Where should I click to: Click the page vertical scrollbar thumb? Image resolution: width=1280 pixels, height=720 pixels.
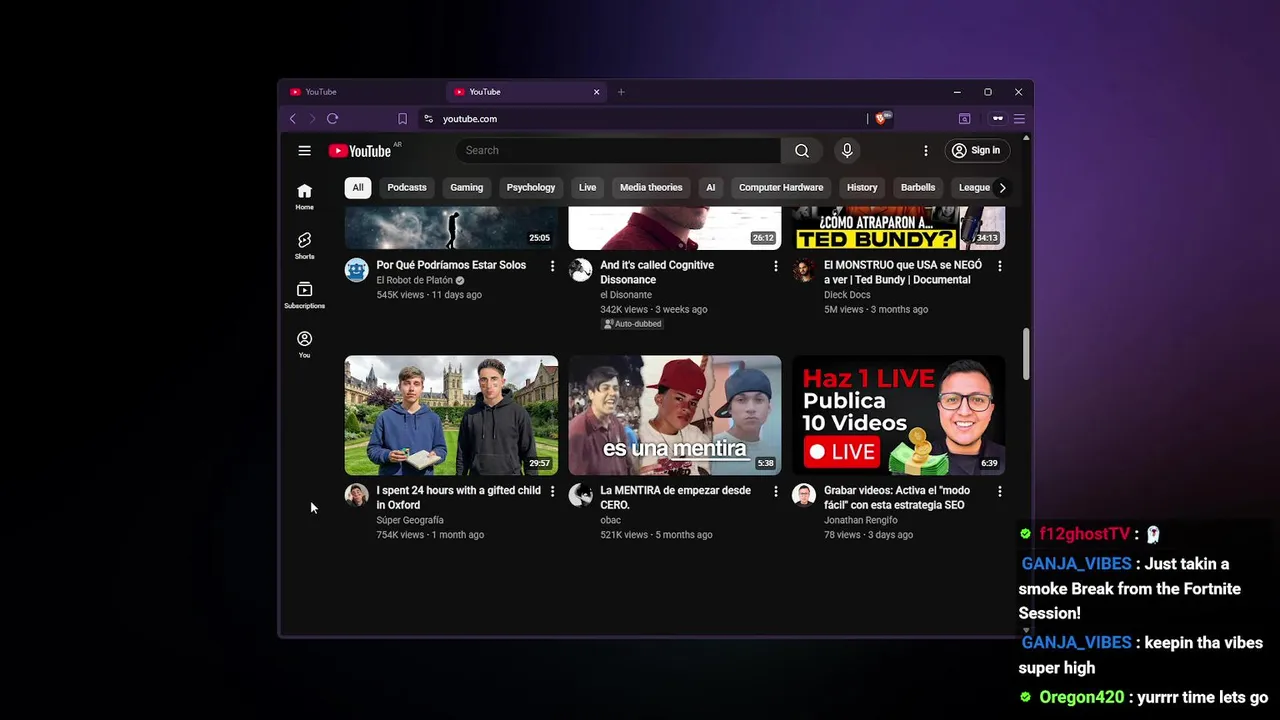tap(1025, 354)
